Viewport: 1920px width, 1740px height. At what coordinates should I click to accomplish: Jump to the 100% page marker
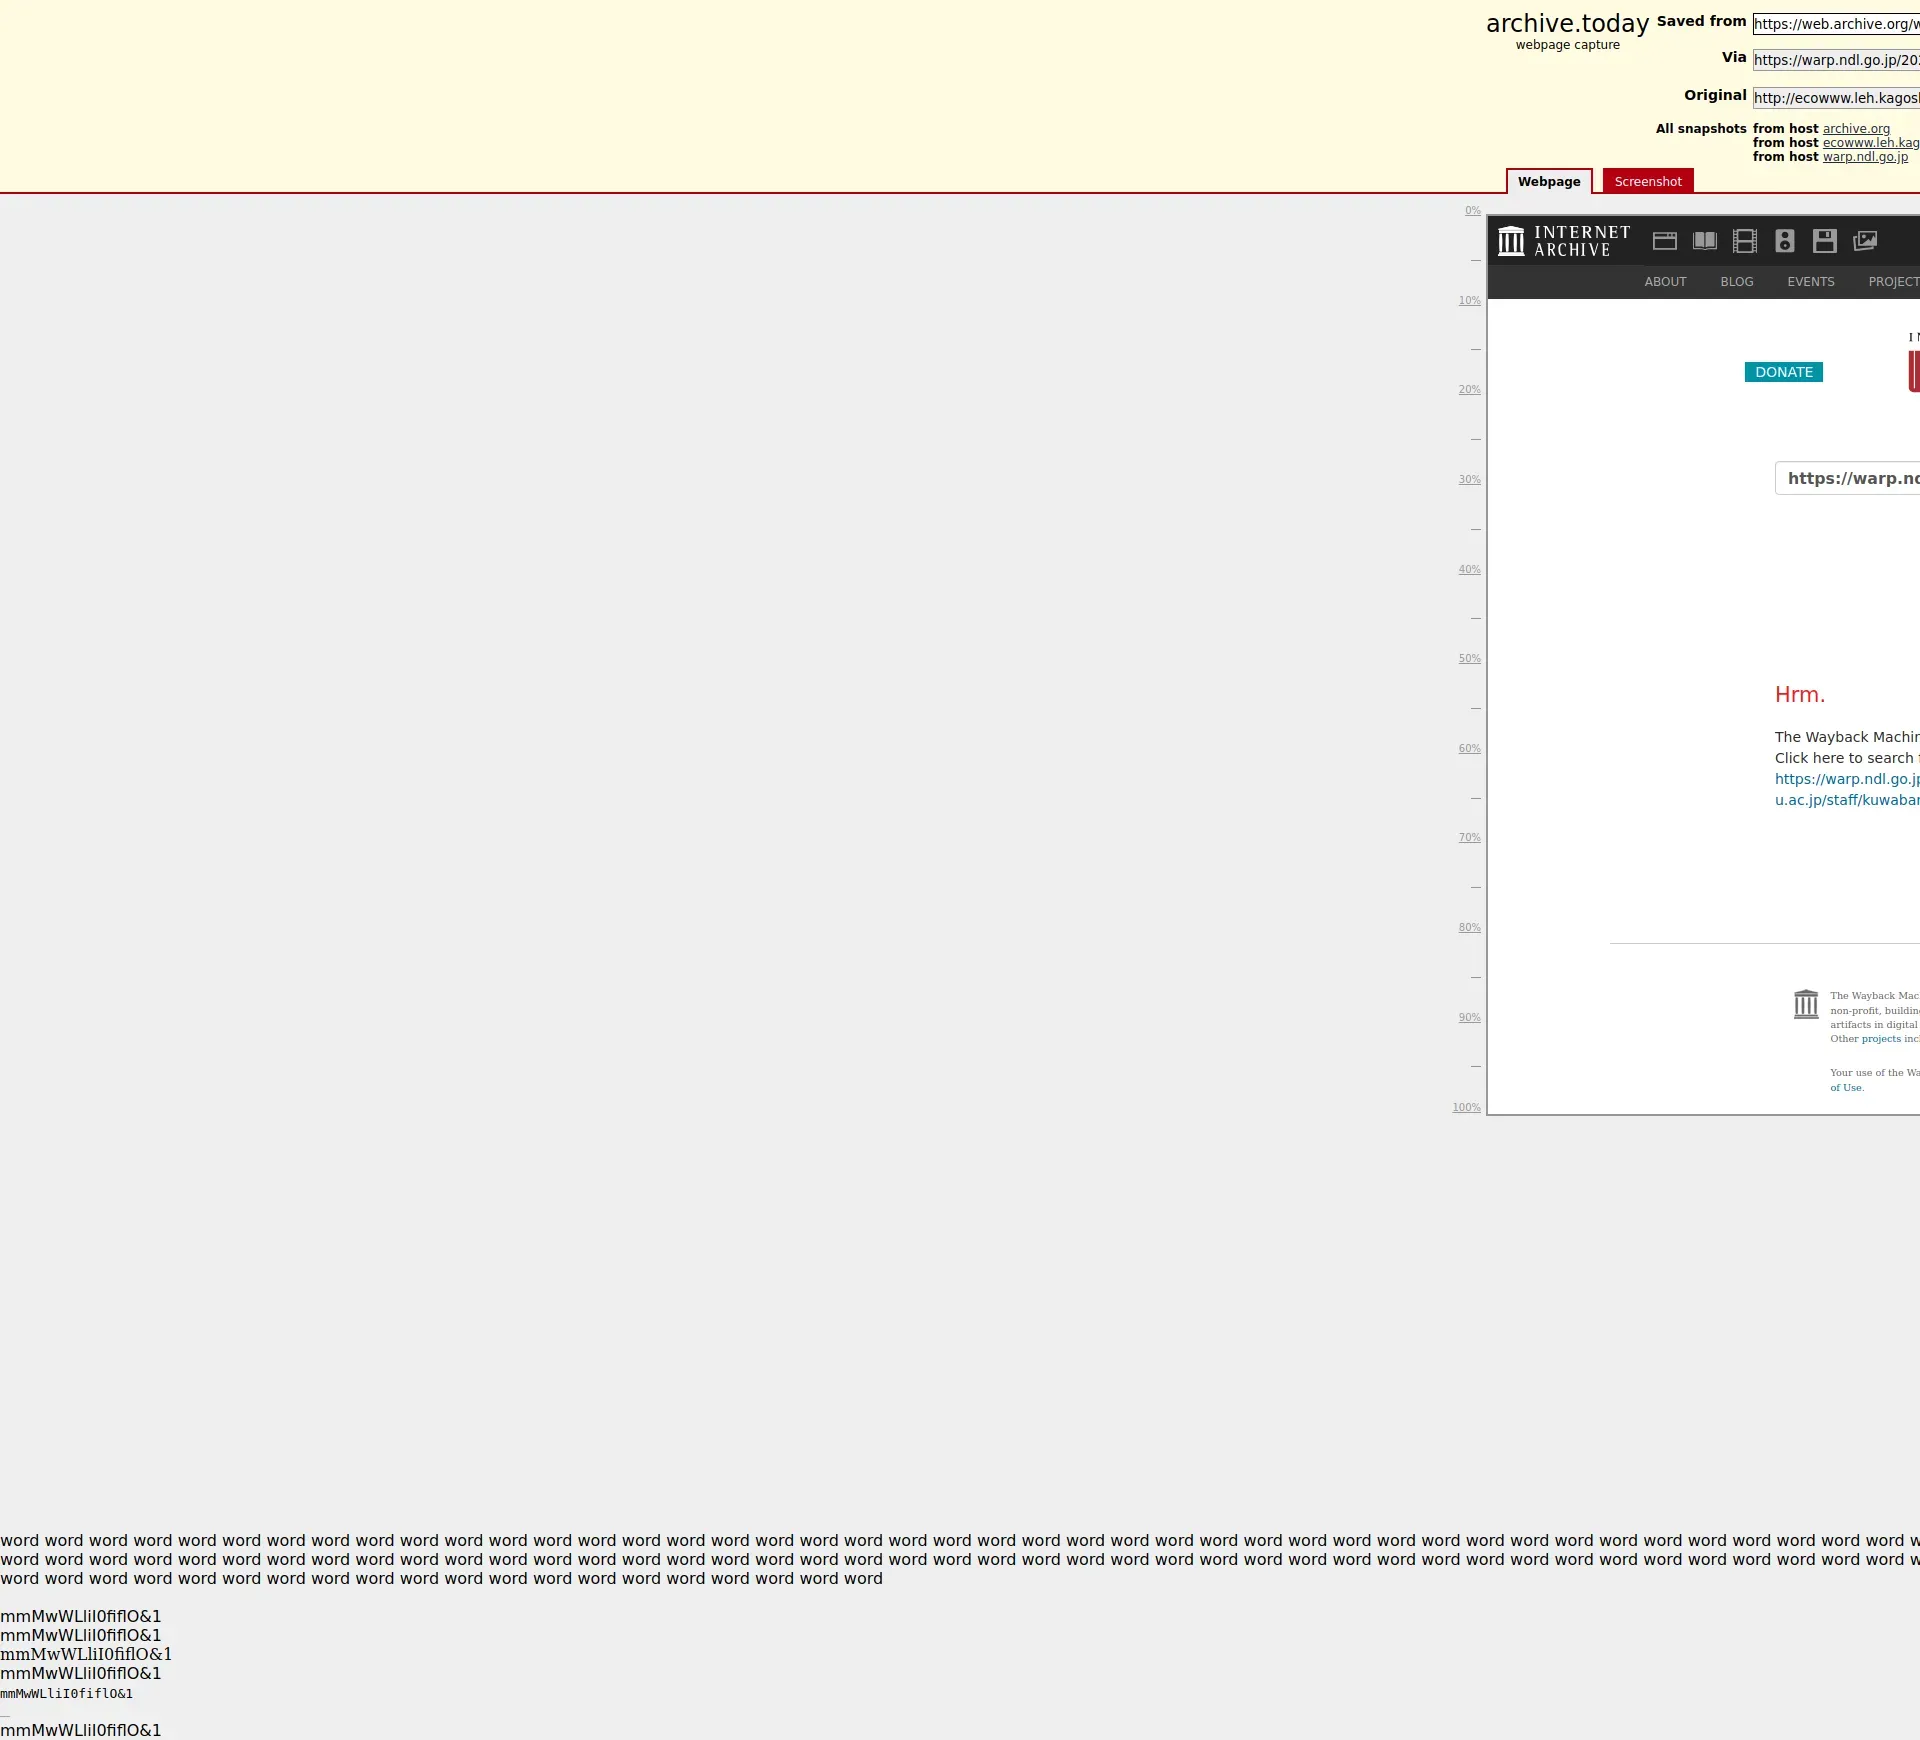(1466, 1108)
